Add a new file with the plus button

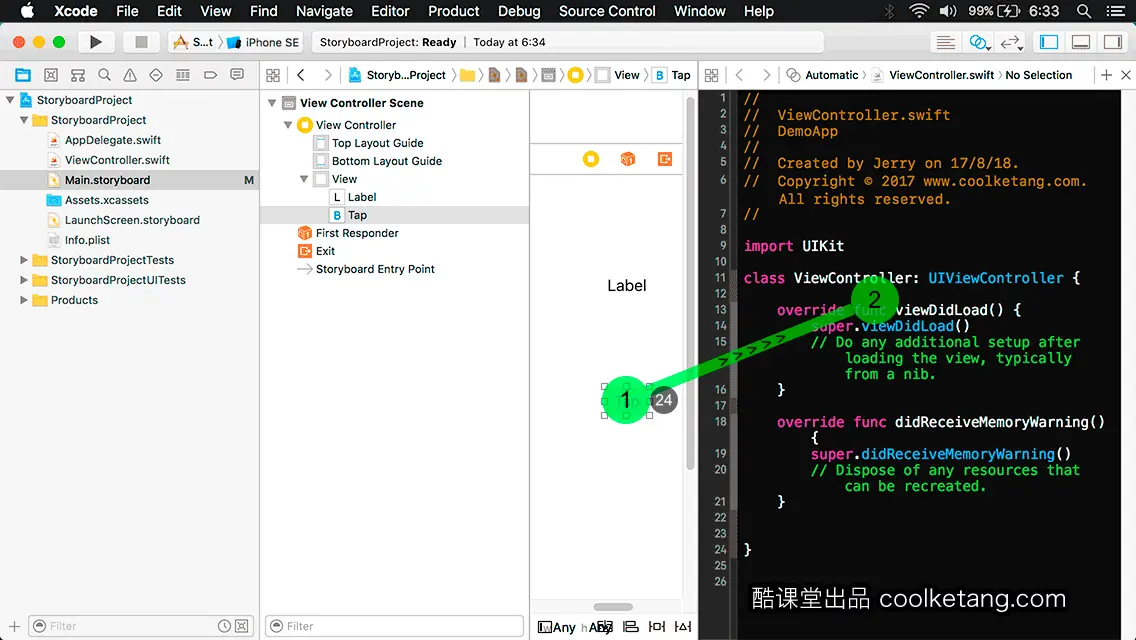pos(14,626)
